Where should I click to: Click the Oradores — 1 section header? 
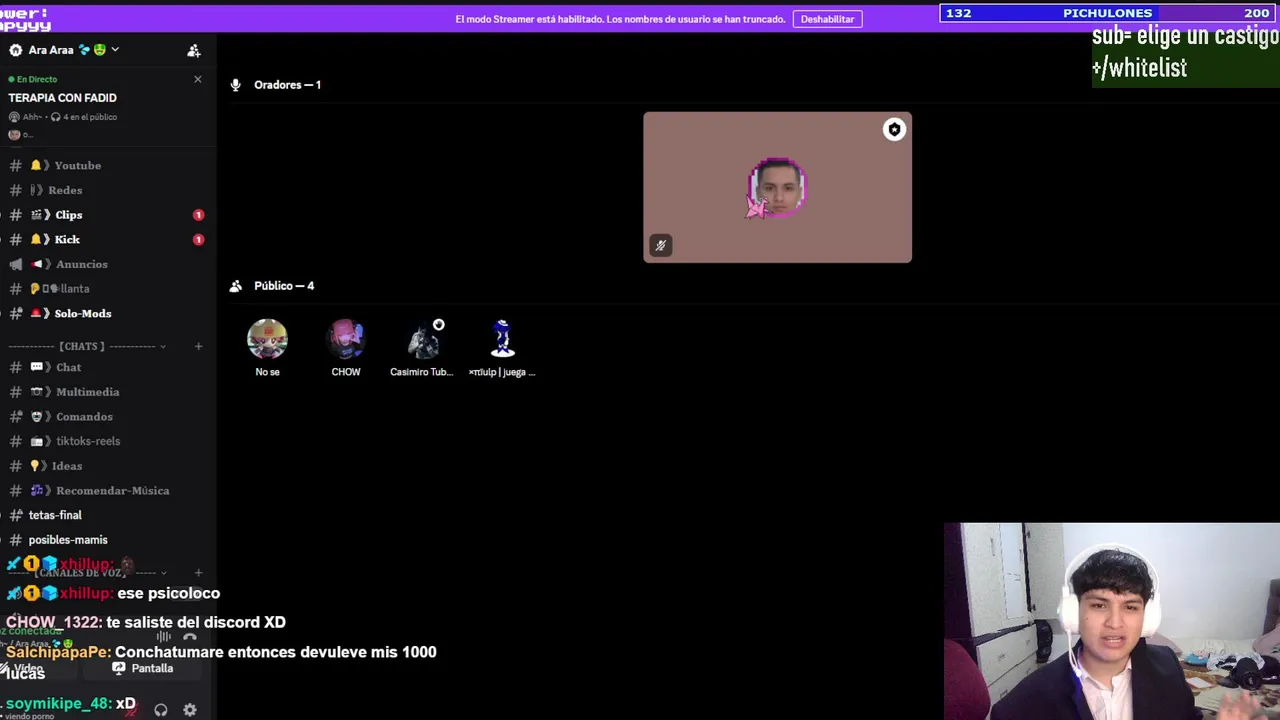(287, 85)
